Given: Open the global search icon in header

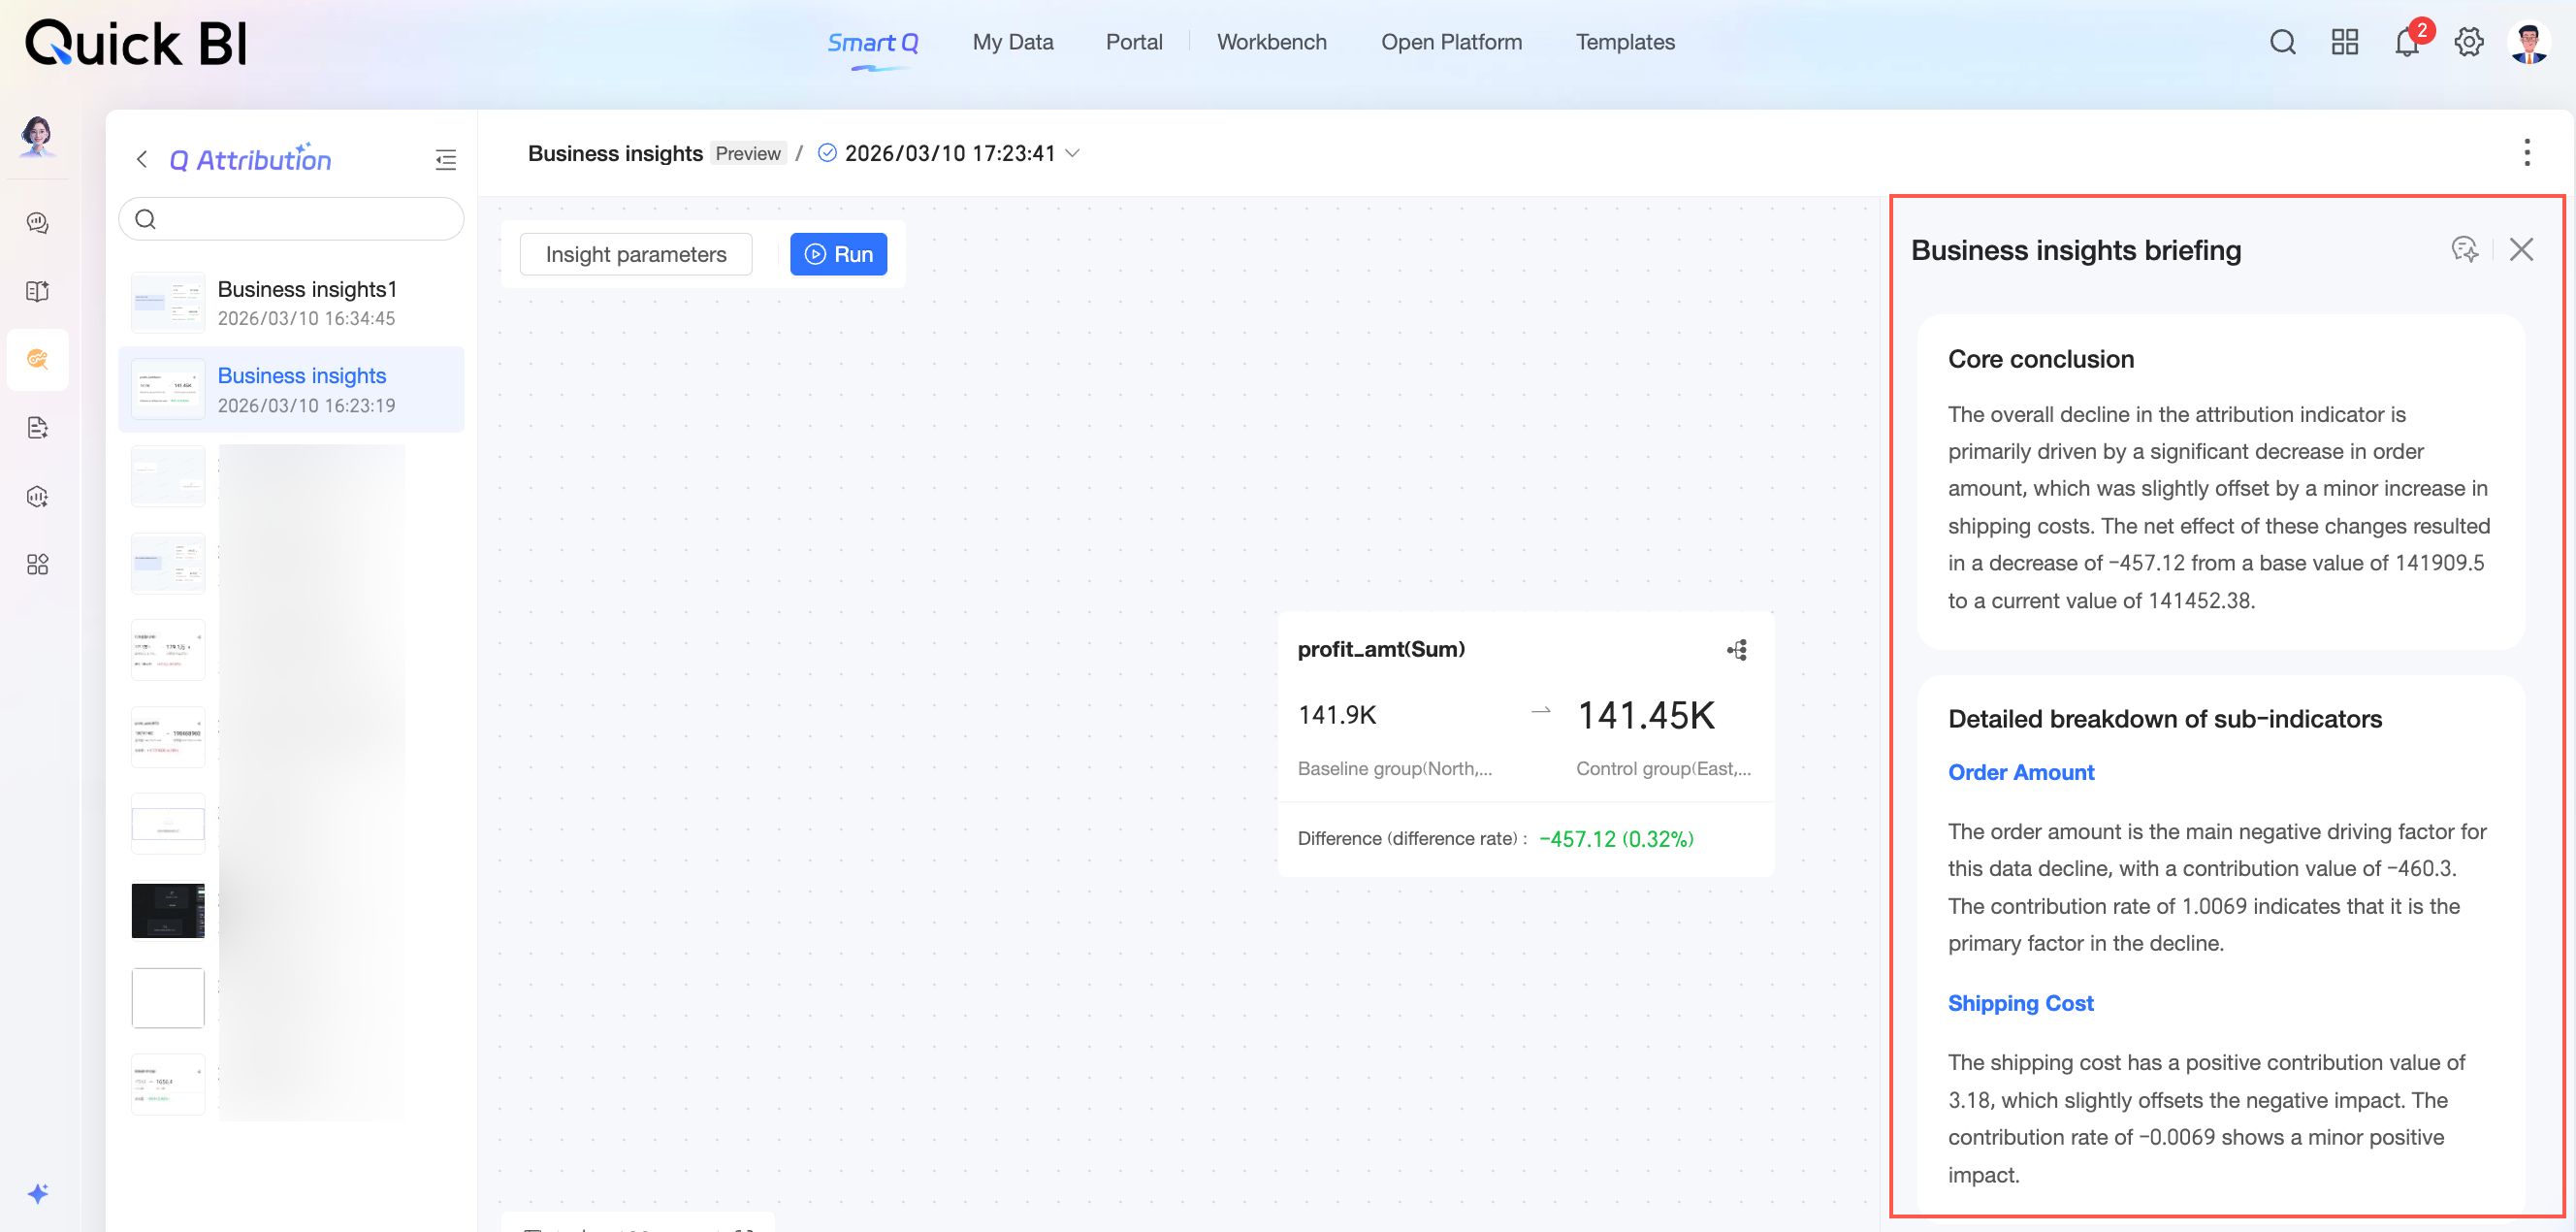Looking at the screenshot, I should tap(2282, 42).
